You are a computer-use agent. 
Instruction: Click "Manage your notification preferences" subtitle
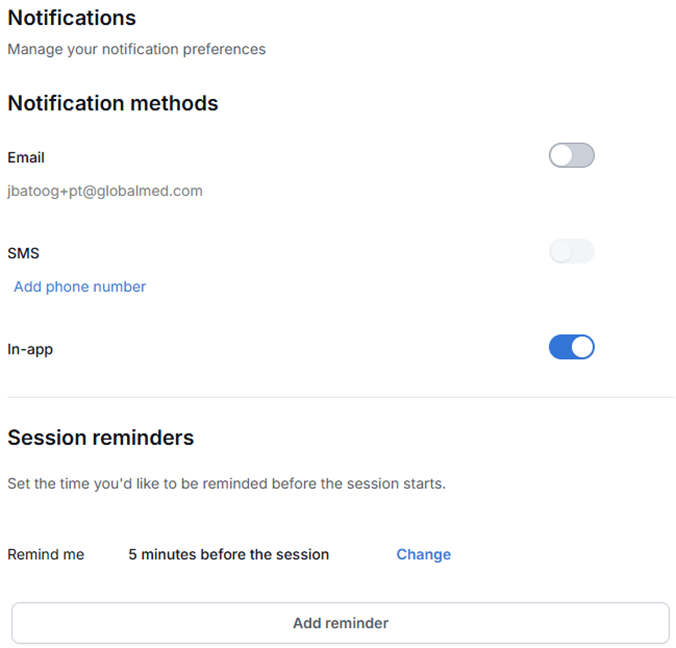pyautogui.click(x=136, y=48)
